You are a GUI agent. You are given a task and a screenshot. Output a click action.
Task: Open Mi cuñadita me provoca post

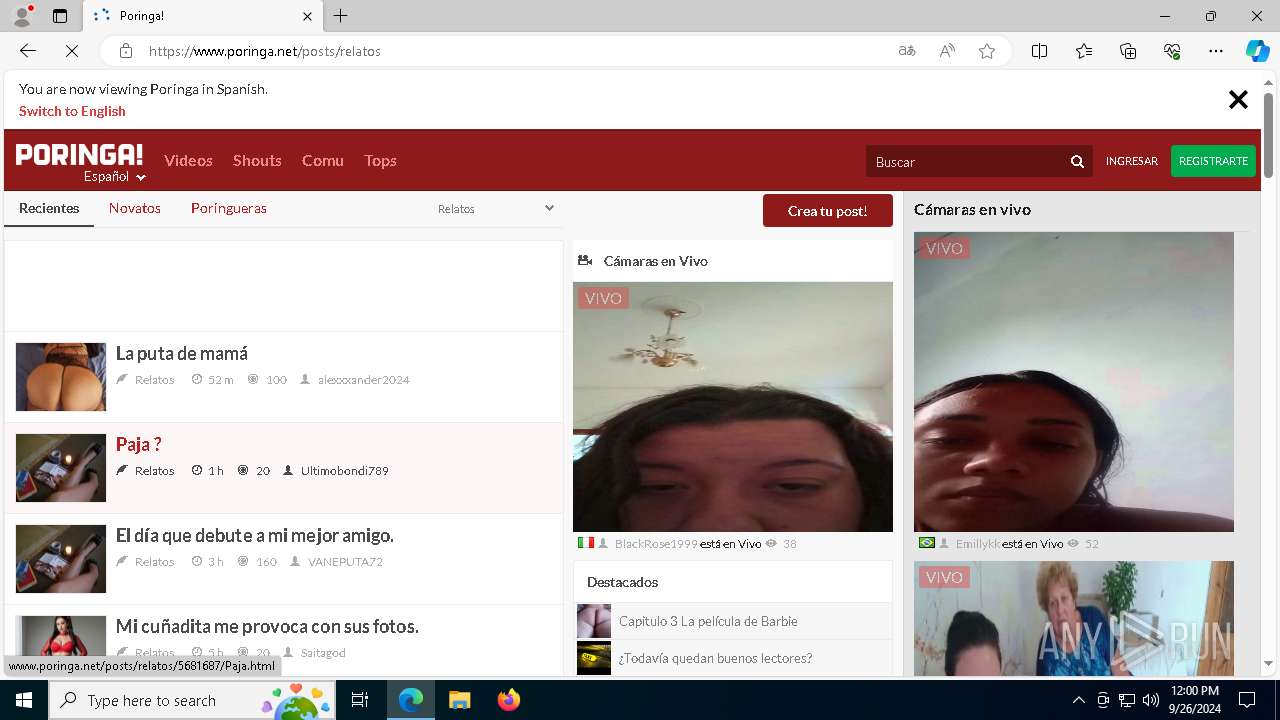click(267, 626)
